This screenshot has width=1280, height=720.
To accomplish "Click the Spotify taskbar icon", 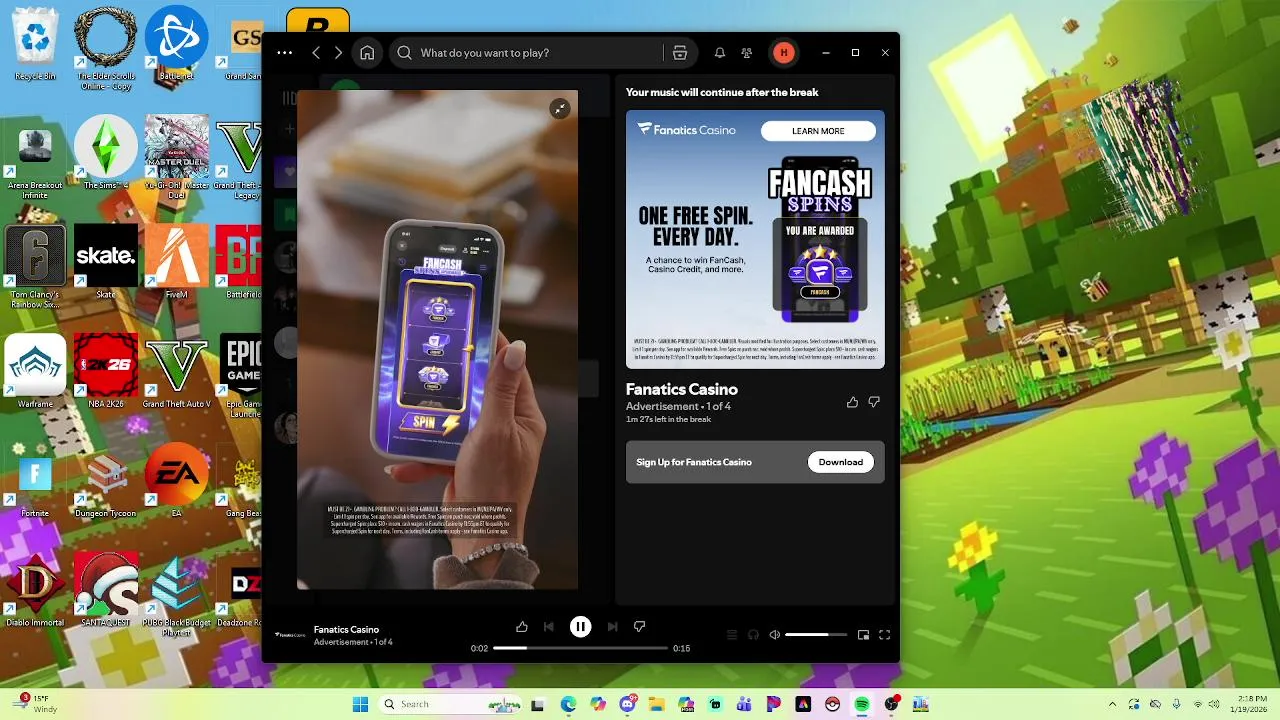I will click(862, 704).
